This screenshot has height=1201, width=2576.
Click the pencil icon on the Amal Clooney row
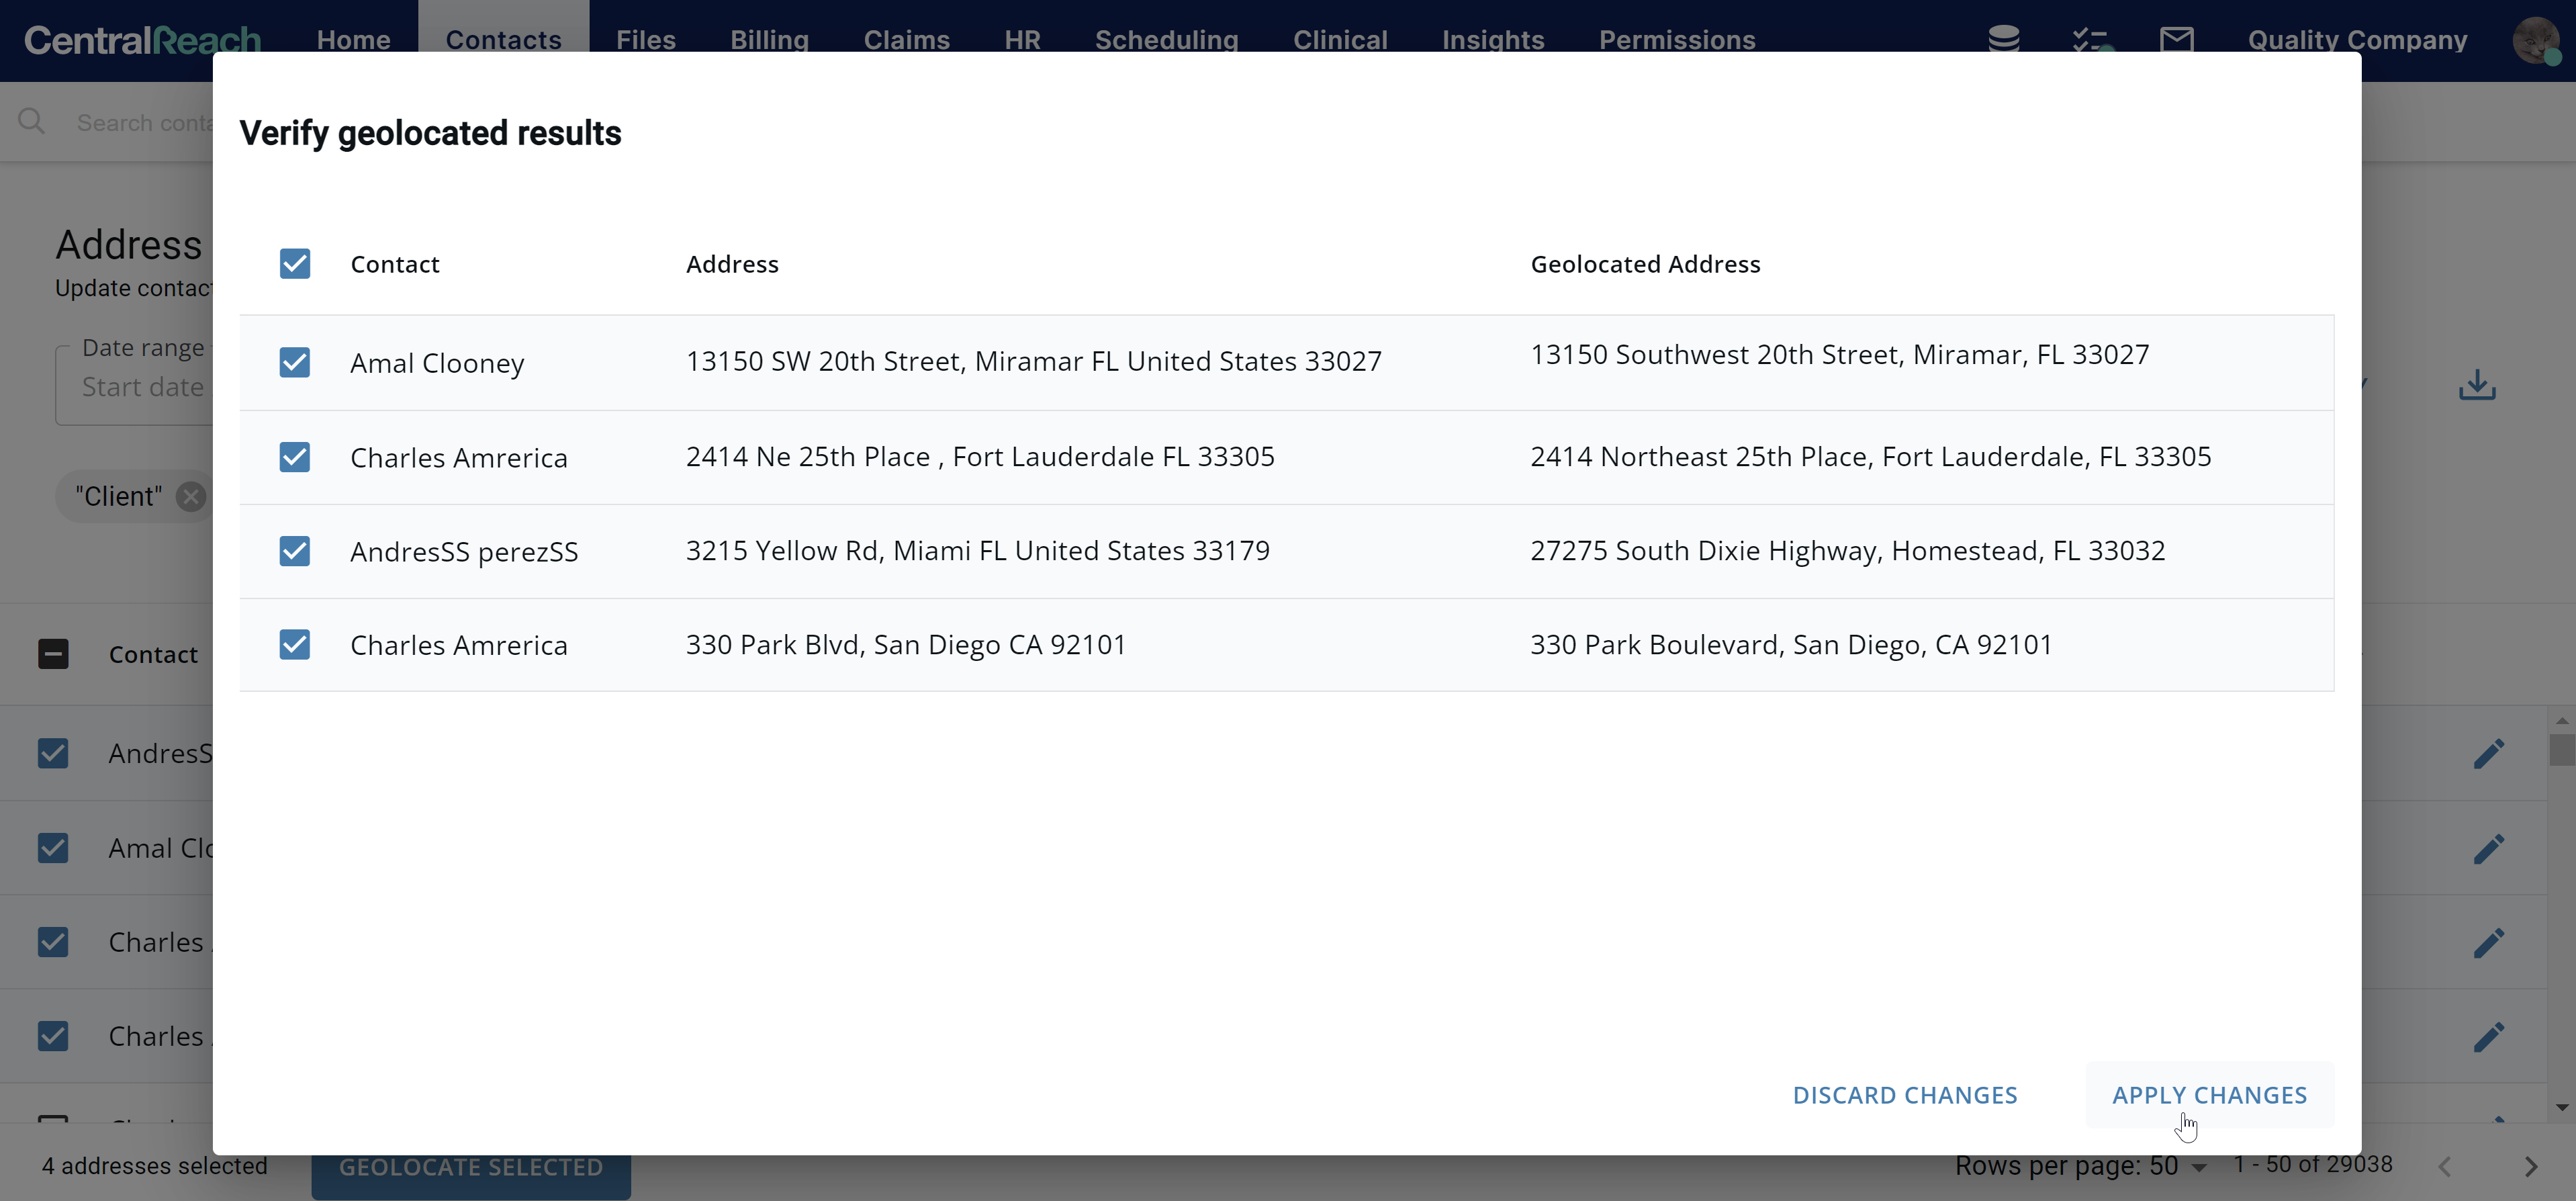(2489, 848)
